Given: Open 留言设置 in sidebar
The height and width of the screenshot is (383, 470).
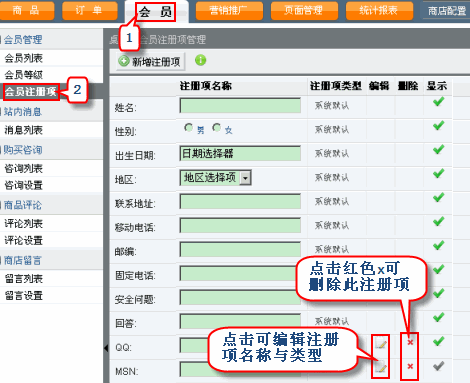Looking at the screenshot, I should 24,295.
